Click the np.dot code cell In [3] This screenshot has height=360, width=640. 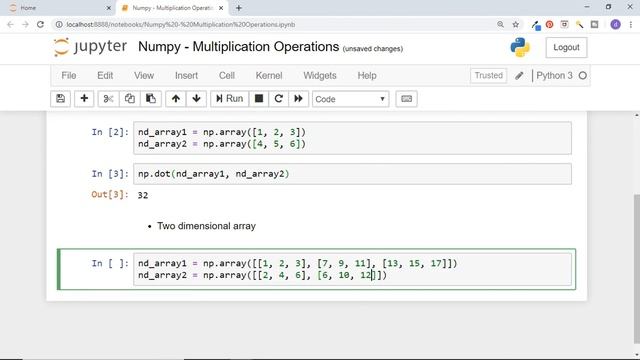pos(352,174)
